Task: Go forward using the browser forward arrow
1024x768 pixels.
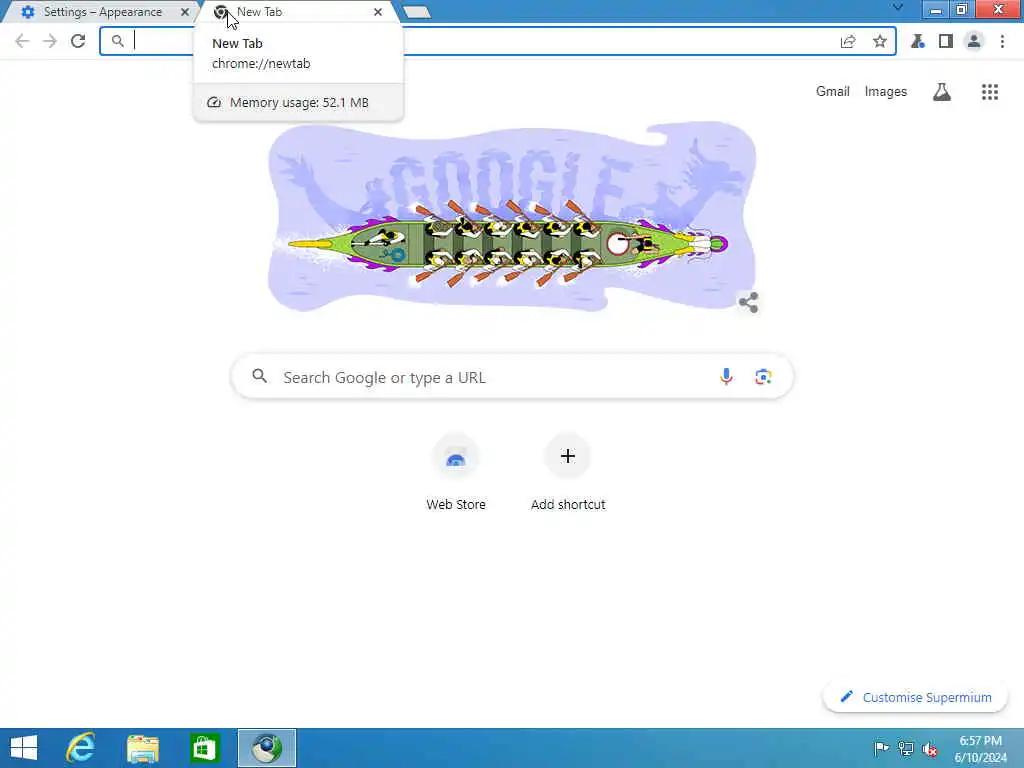Action: pos(50,41)
